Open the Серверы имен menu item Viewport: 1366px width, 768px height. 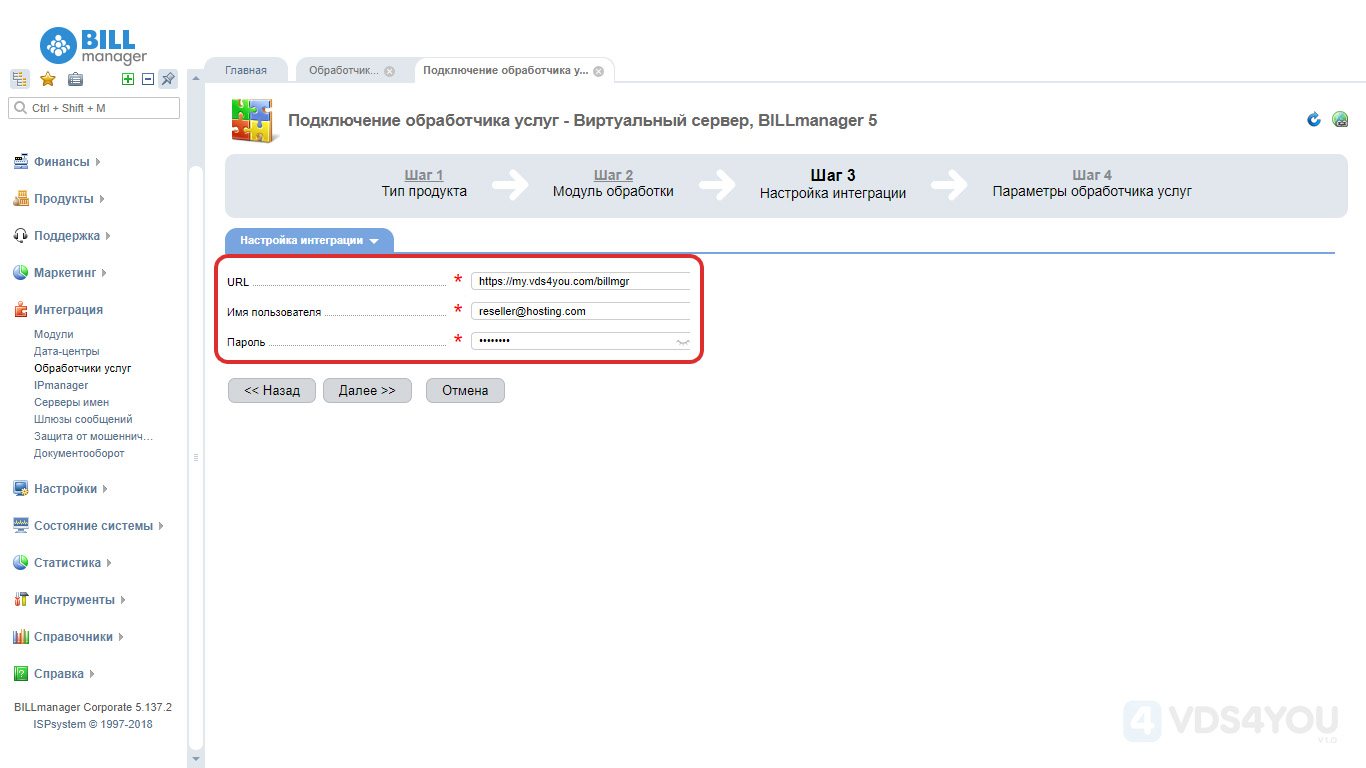coord(72,403)
